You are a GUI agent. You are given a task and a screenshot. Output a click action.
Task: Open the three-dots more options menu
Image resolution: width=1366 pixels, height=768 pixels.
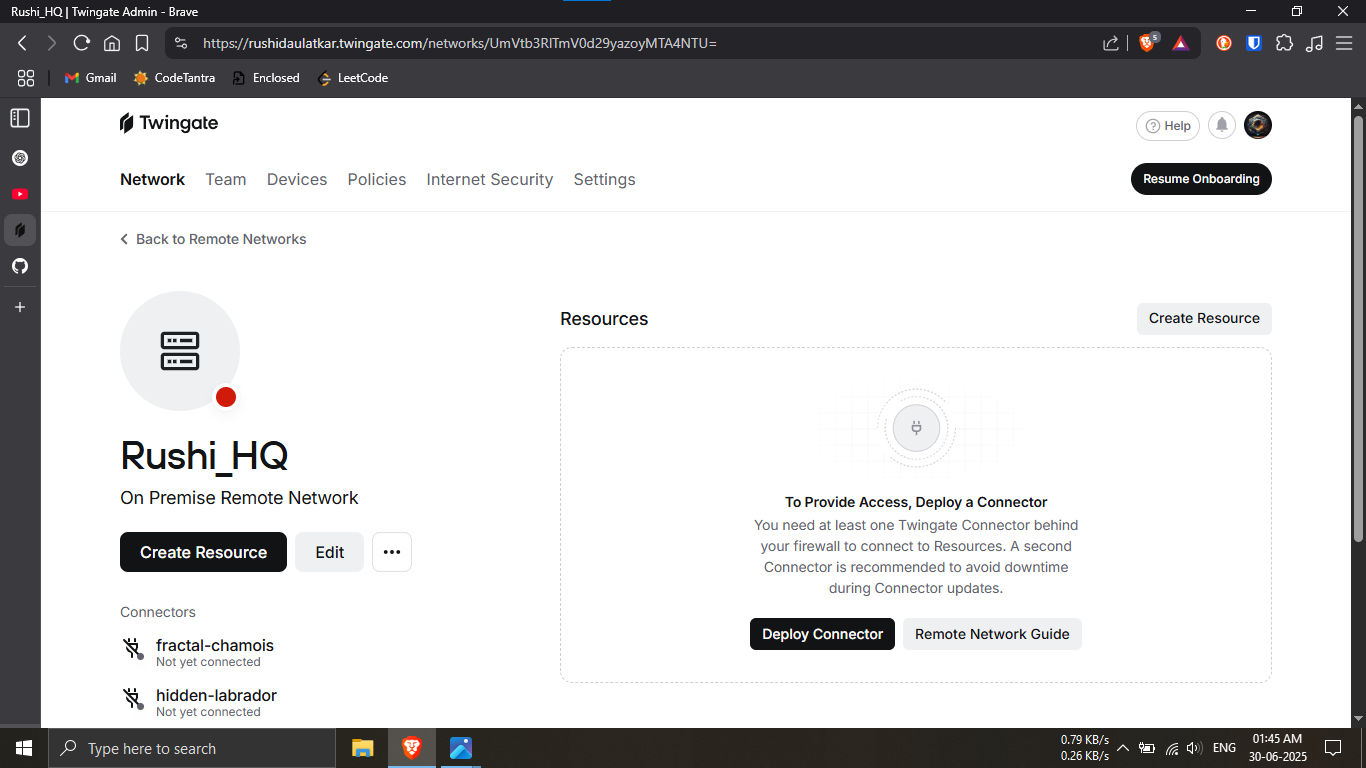392,552
